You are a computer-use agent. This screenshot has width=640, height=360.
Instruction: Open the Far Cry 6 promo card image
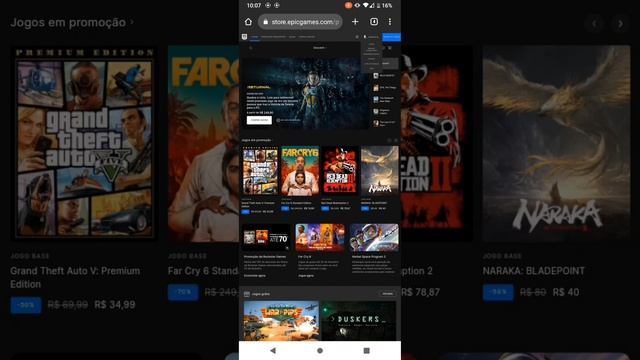[x=320, y=237]
